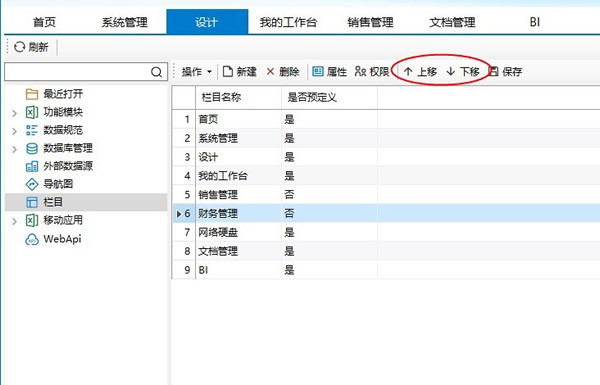Select the 导航图 tree item
This screenshot has width=600, height=385.
click(58, 184)
